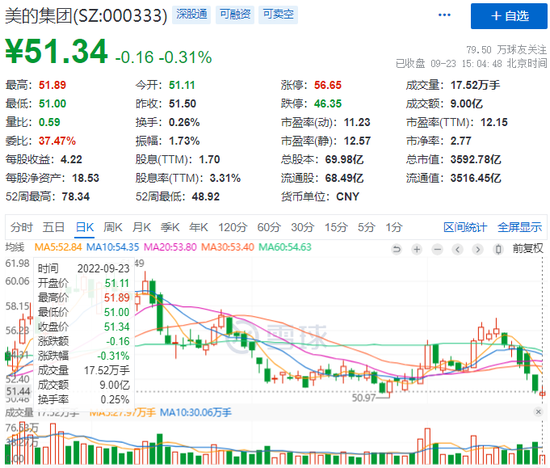Click the 市净率 value 2.77
550x468 pixels.
coord(461,141)
